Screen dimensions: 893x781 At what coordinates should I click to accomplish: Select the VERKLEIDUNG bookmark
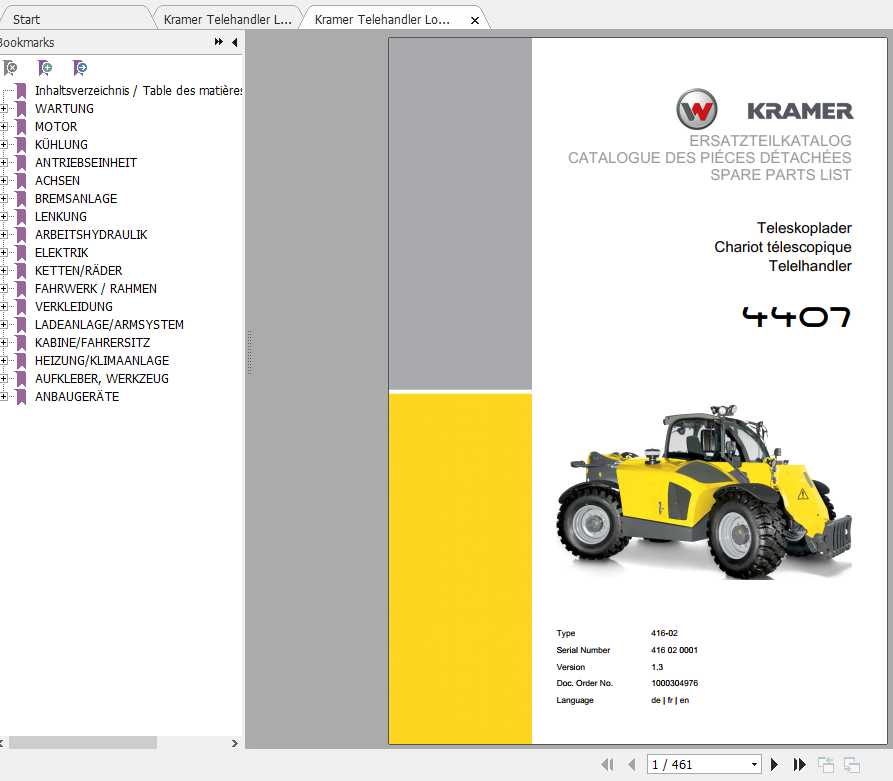point(74,306)
